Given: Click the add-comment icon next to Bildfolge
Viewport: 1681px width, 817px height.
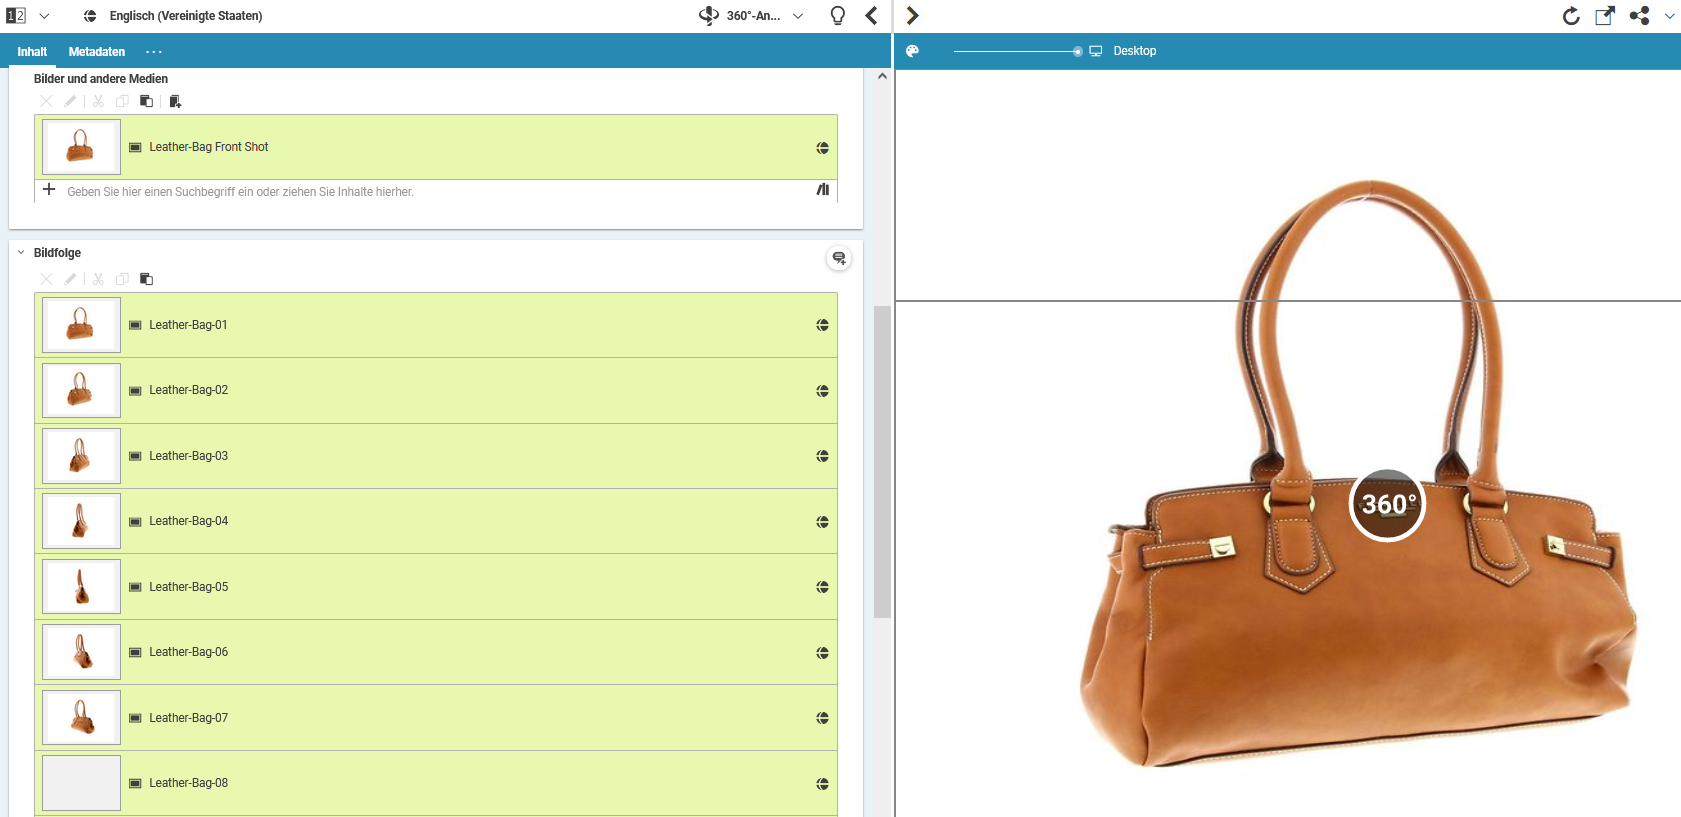Looking at the screenshot, I should pos(839,259).
